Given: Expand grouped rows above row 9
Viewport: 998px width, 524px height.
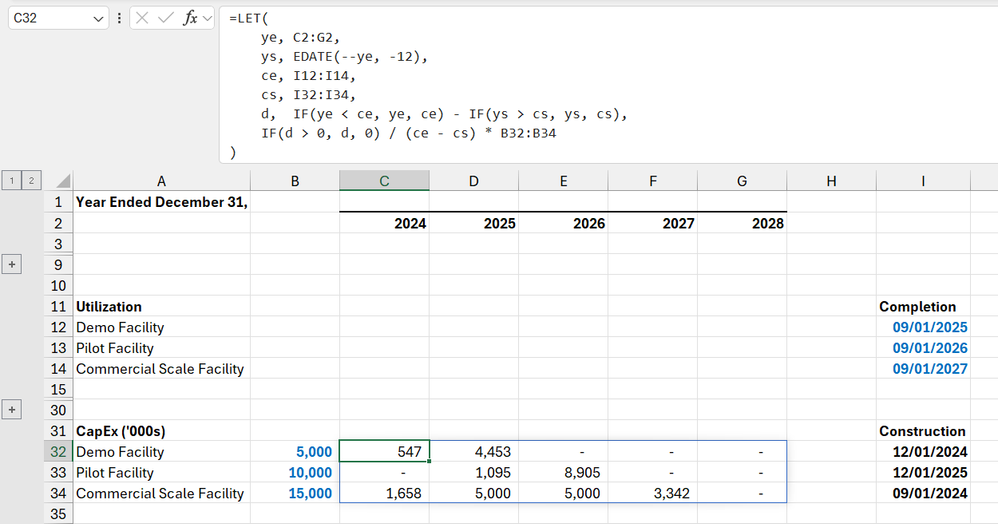Looking at the screenshot, I should coord(11,264).
